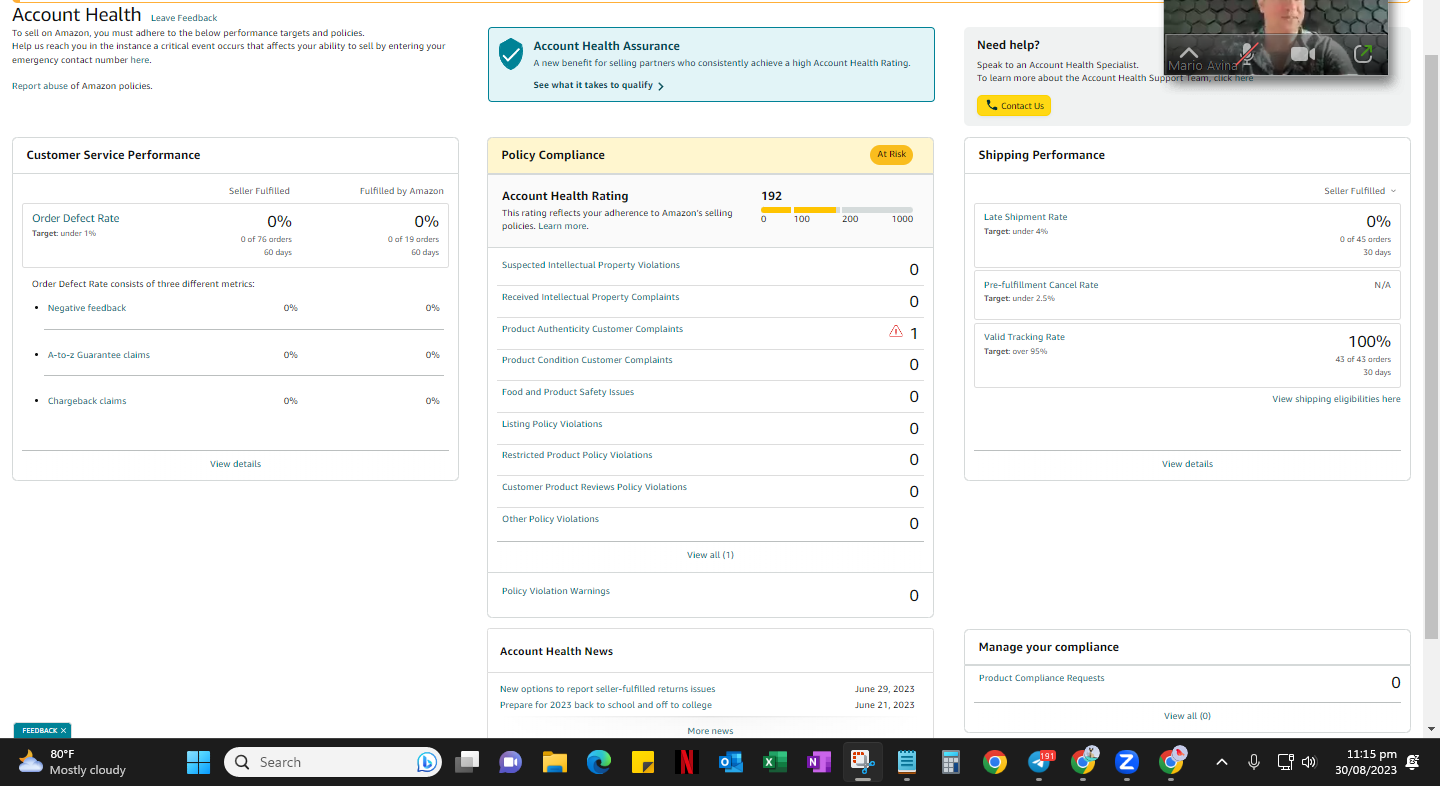The height and width of the screenshot is (786, 1440).
Task: Open the Teams Chat taskbar icon
Action: click(x=510, y=762)
